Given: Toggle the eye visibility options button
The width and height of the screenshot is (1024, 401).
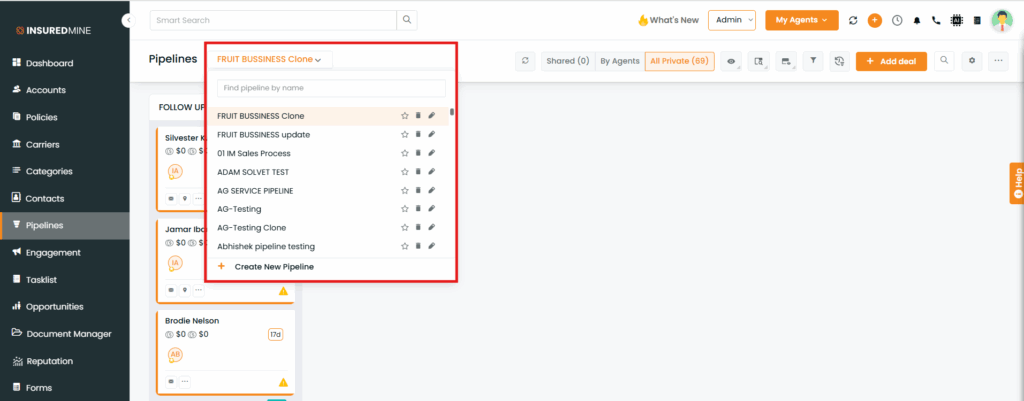Looking at the screenshot, I should pyautogui.click(x=731, y=61).
